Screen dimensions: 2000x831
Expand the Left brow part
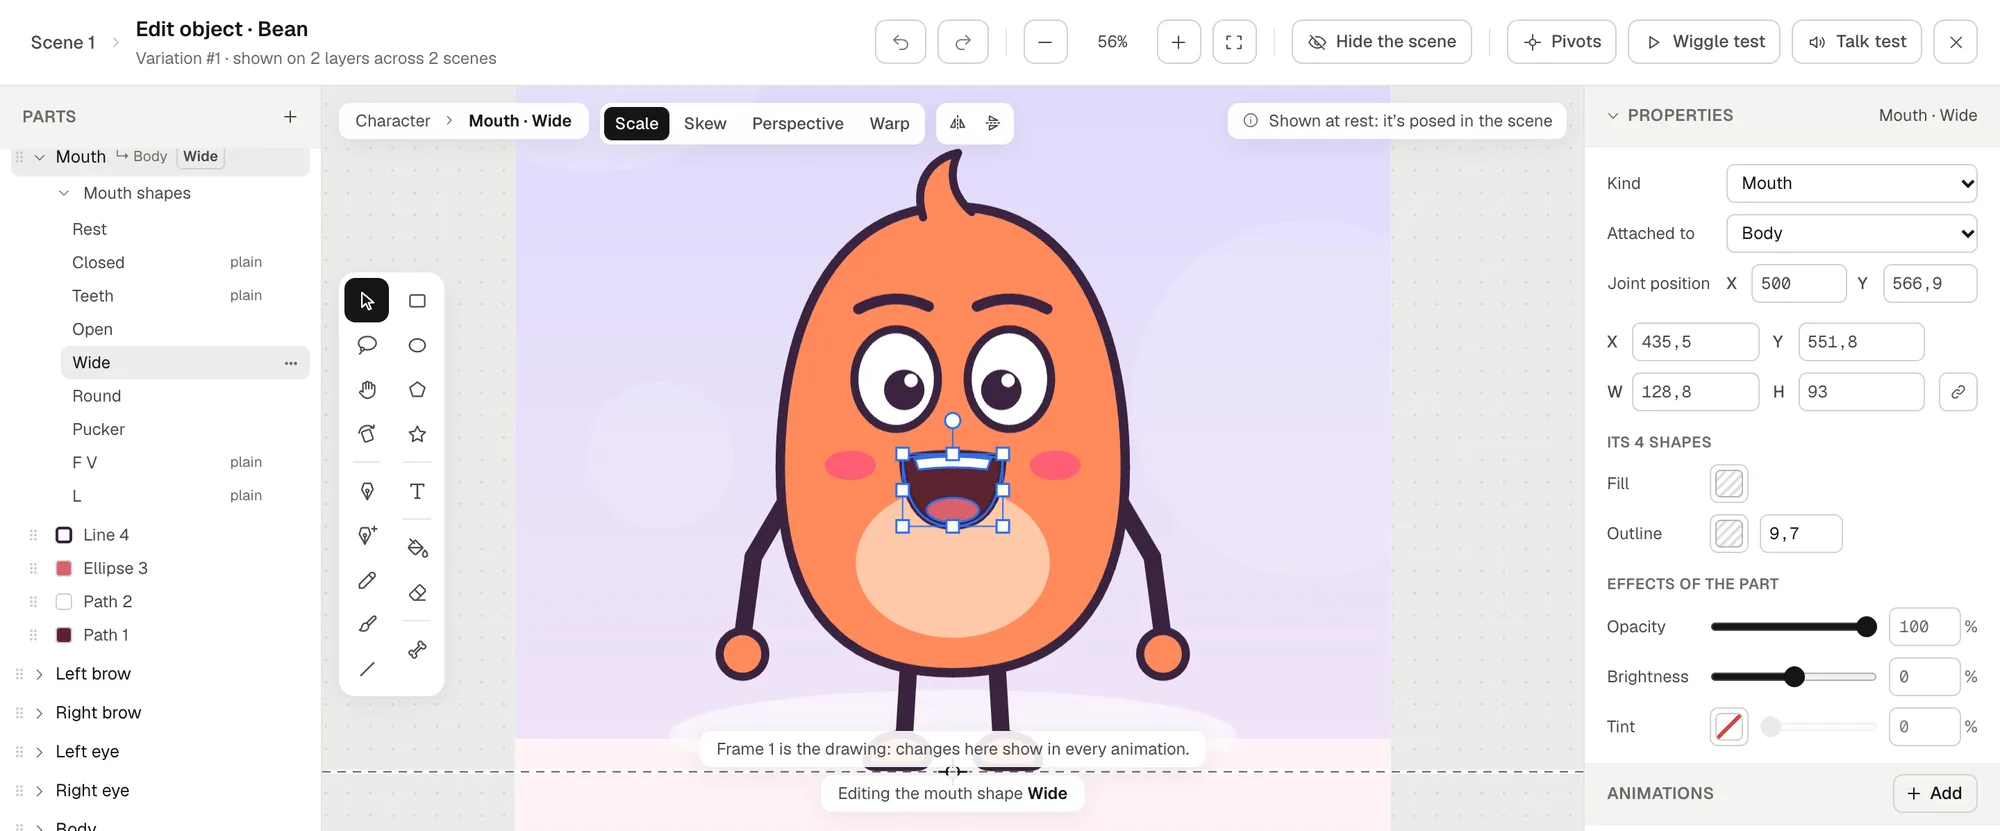click(x=39, y=674)
